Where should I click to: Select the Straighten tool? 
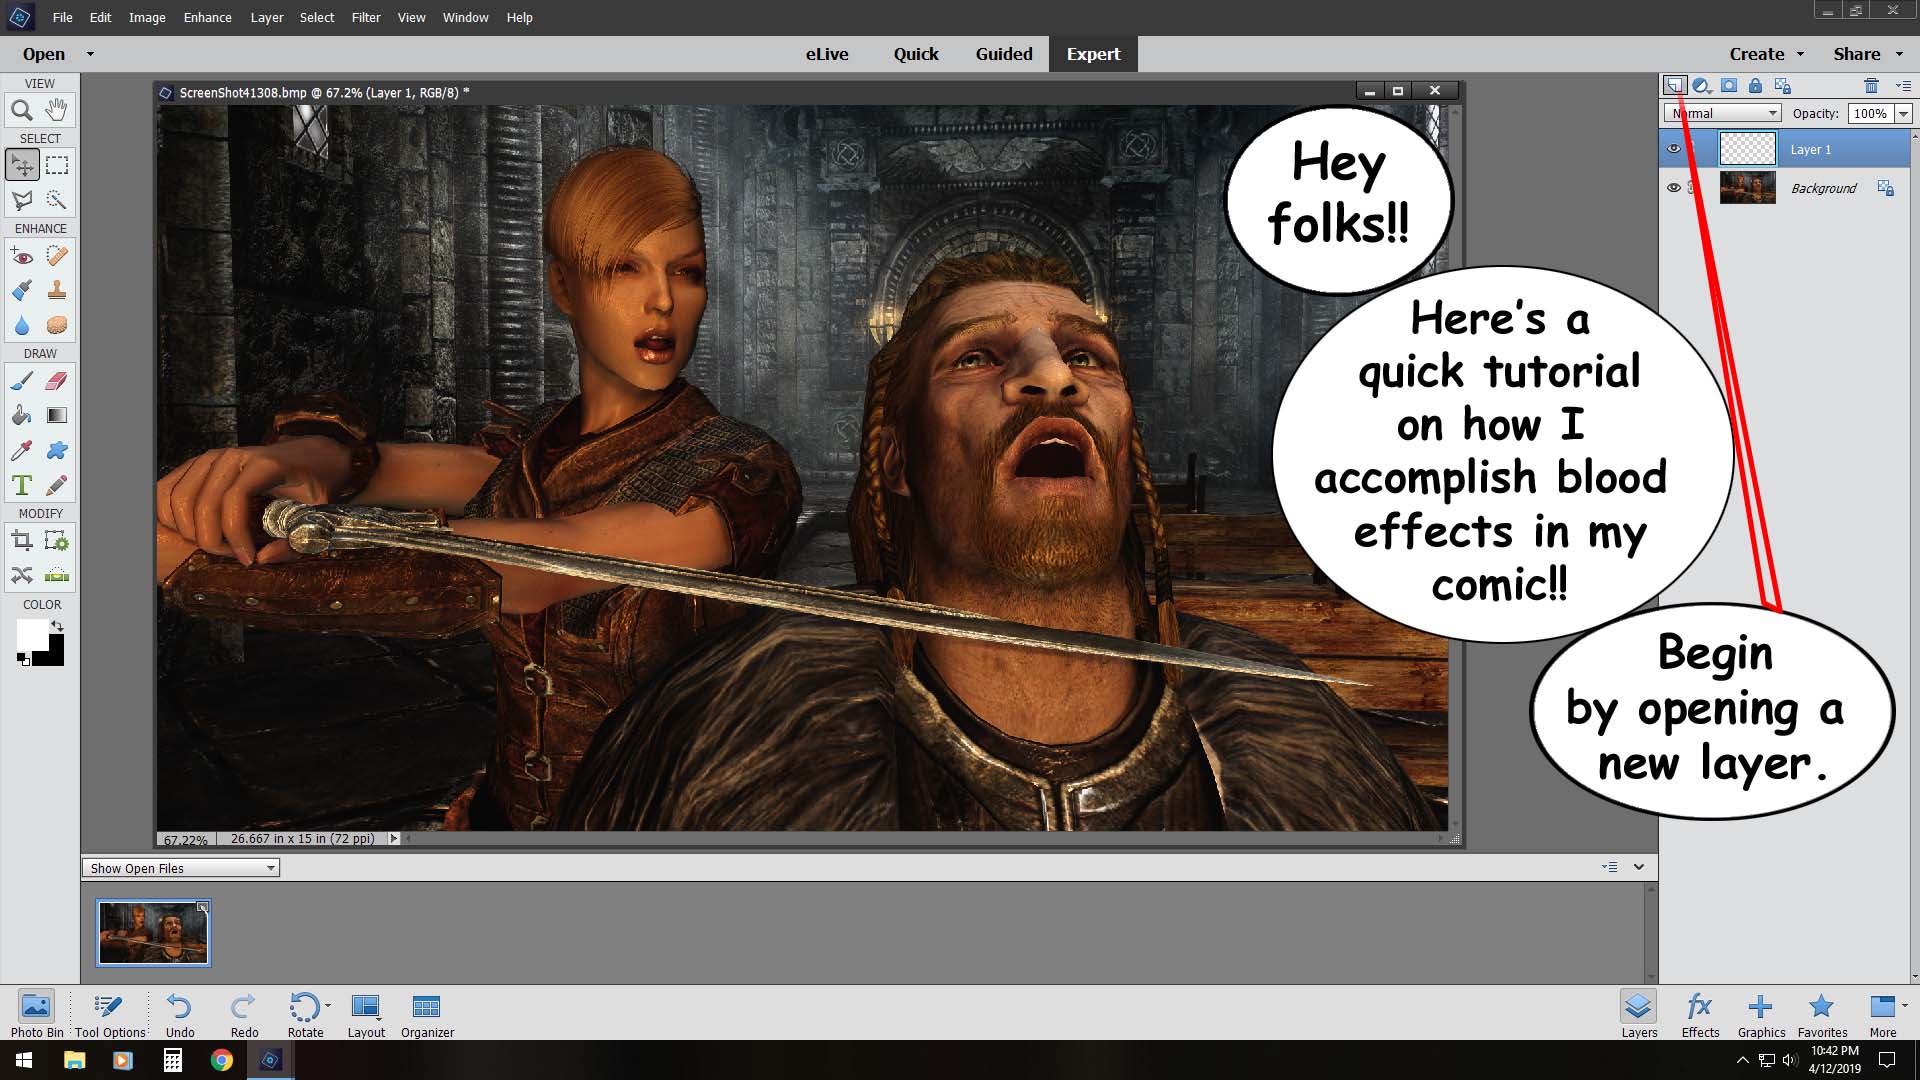[57, 575]
